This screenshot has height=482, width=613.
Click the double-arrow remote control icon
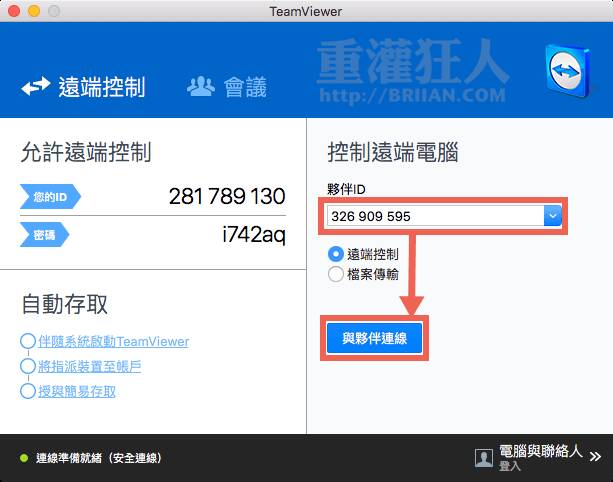[36, 86]
